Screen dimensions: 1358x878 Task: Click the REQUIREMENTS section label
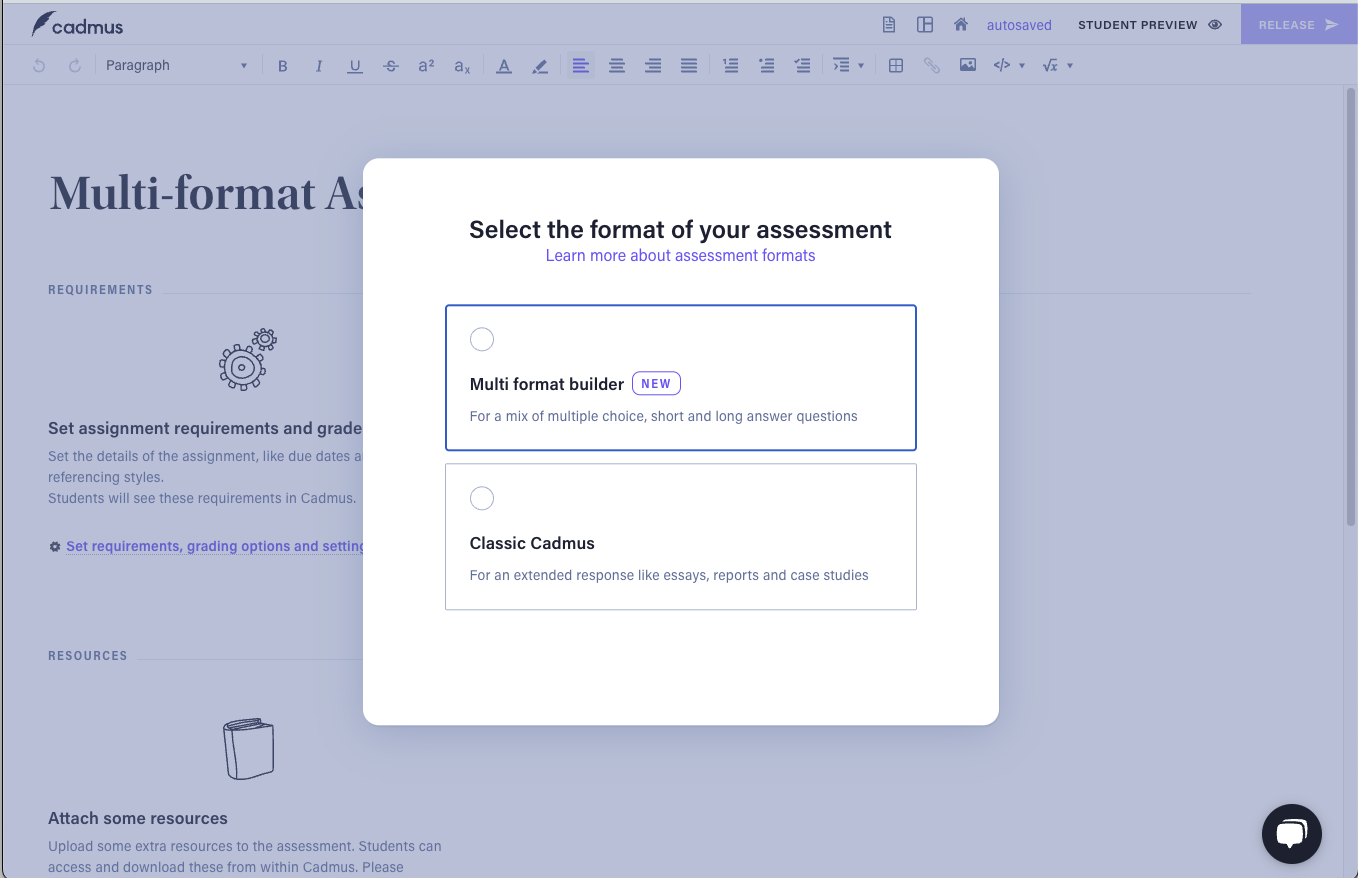[x=101, y=290]
